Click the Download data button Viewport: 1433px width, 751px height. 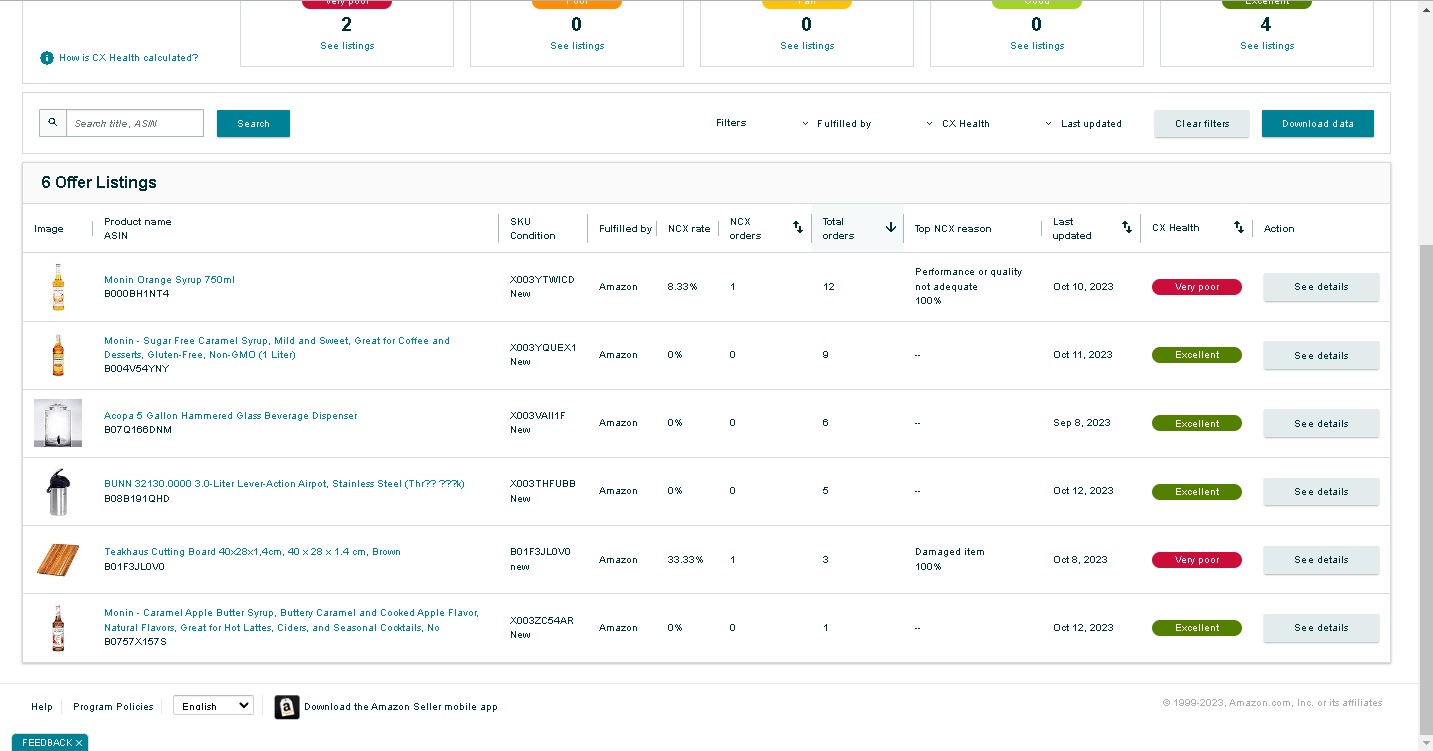click(x=1318, y=124)
